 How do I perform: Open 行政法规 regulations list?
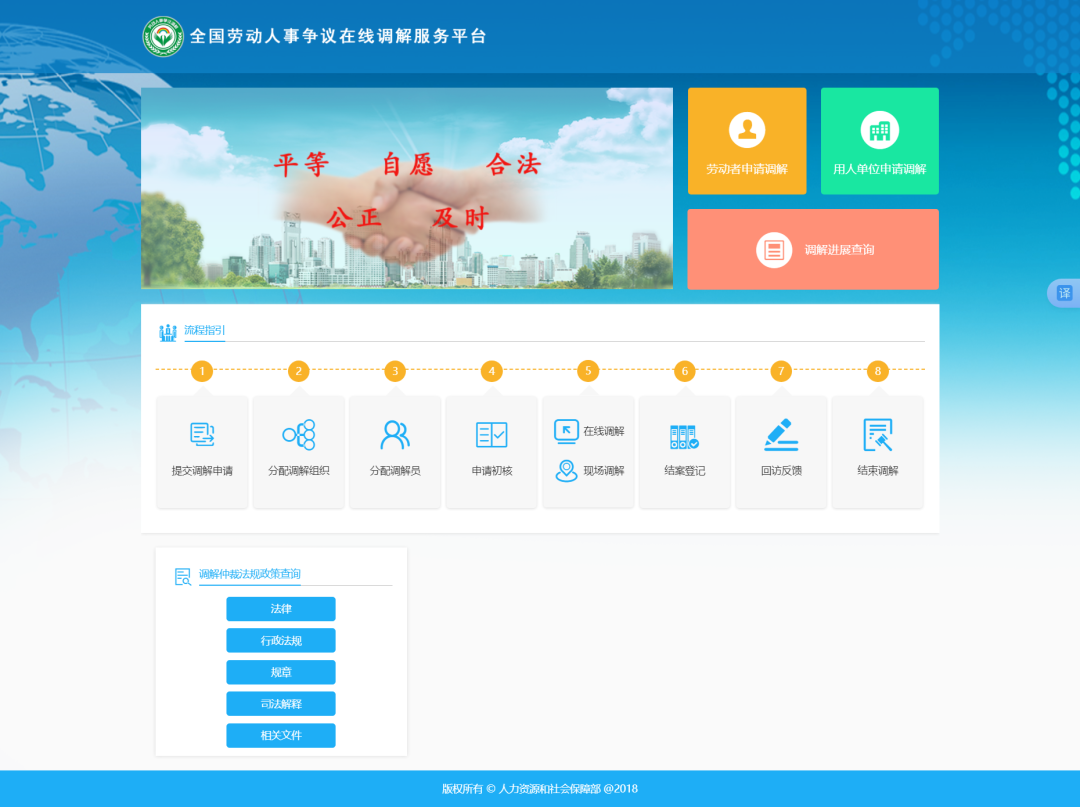(281, 641)
